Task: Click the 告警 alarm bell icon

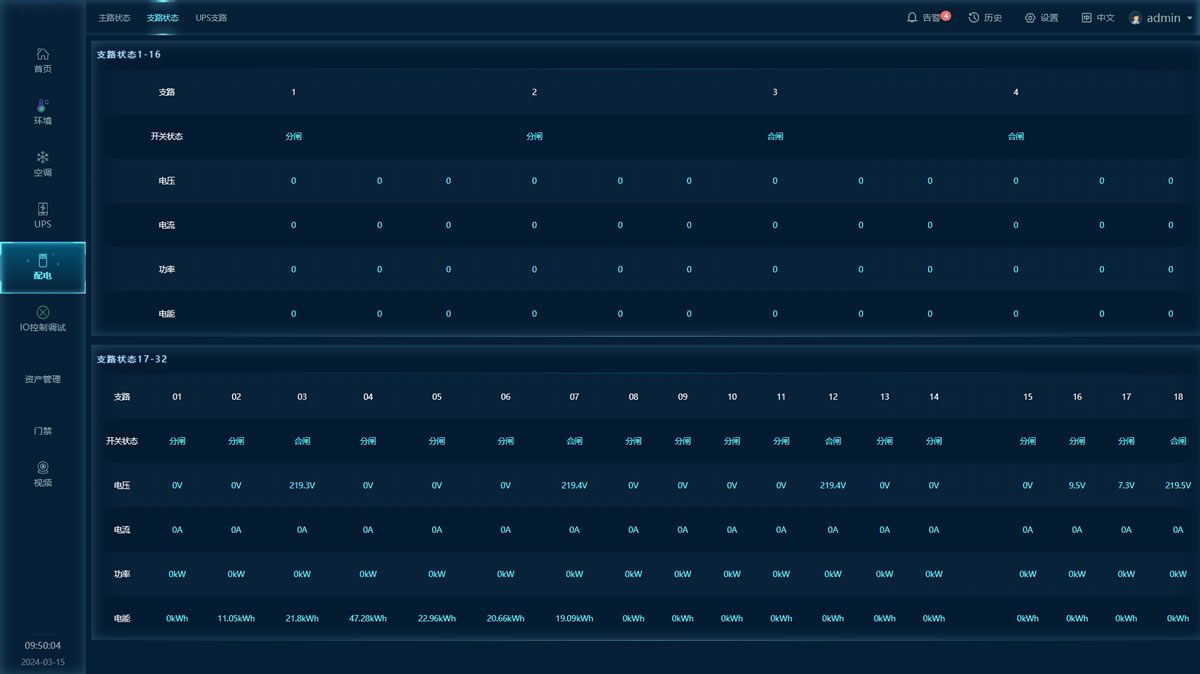Action: [912, 18]
